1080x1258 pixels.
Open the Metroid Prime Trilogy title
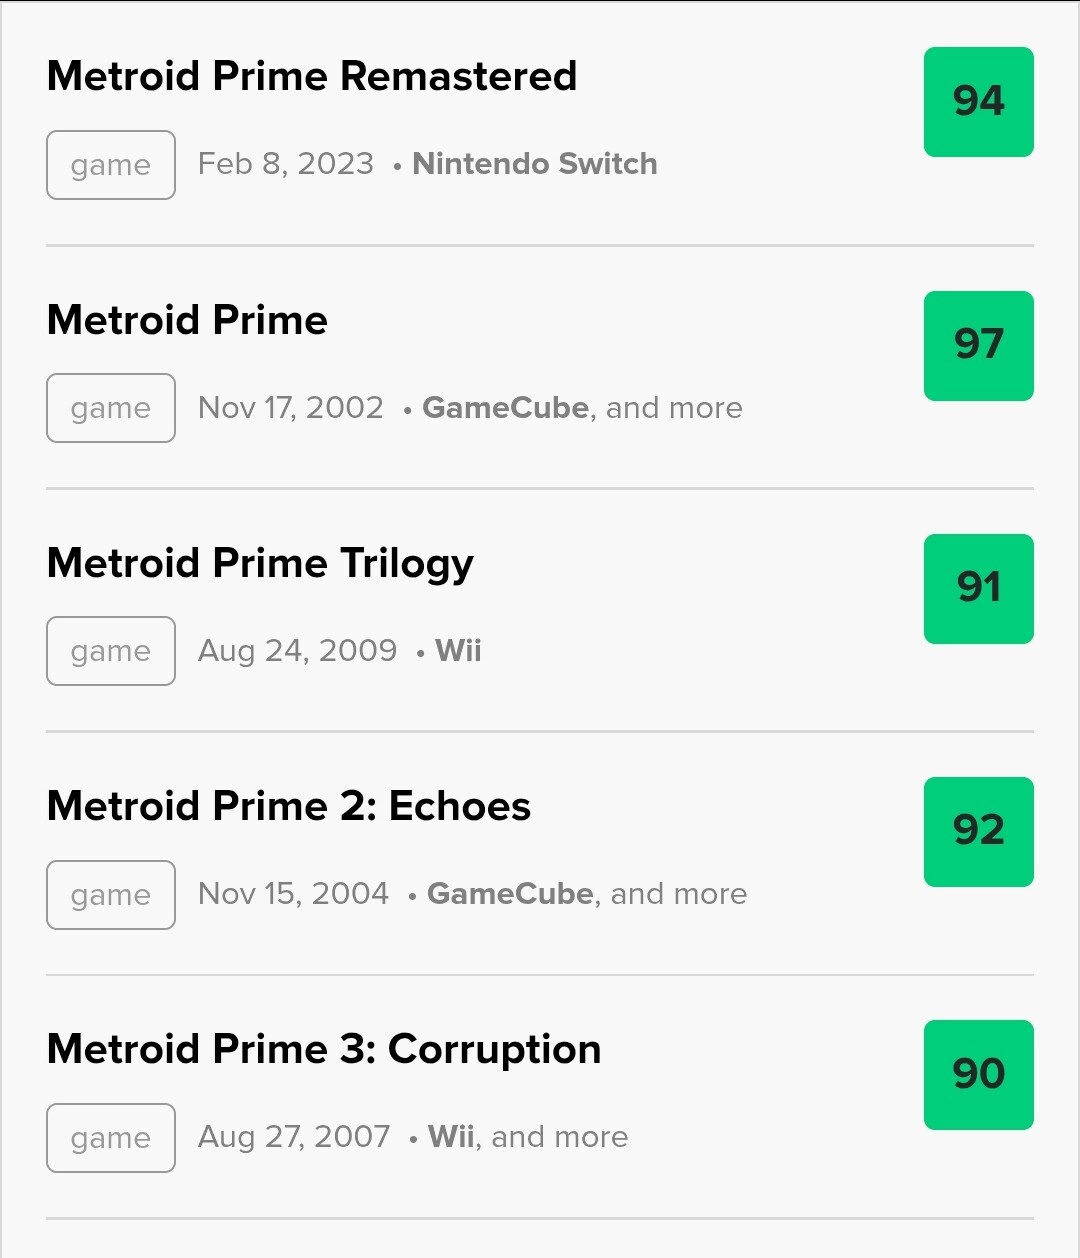pos(260,564)
